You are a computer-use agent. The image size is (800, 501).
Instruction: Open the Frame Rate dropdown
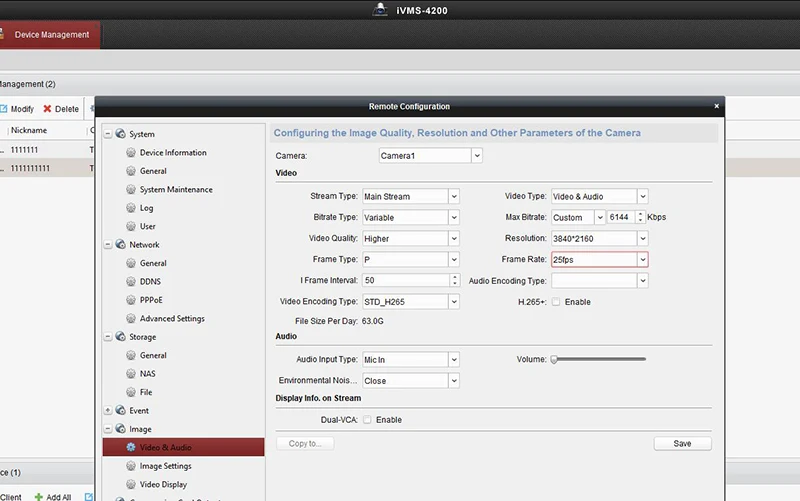[x=642, y=260]
